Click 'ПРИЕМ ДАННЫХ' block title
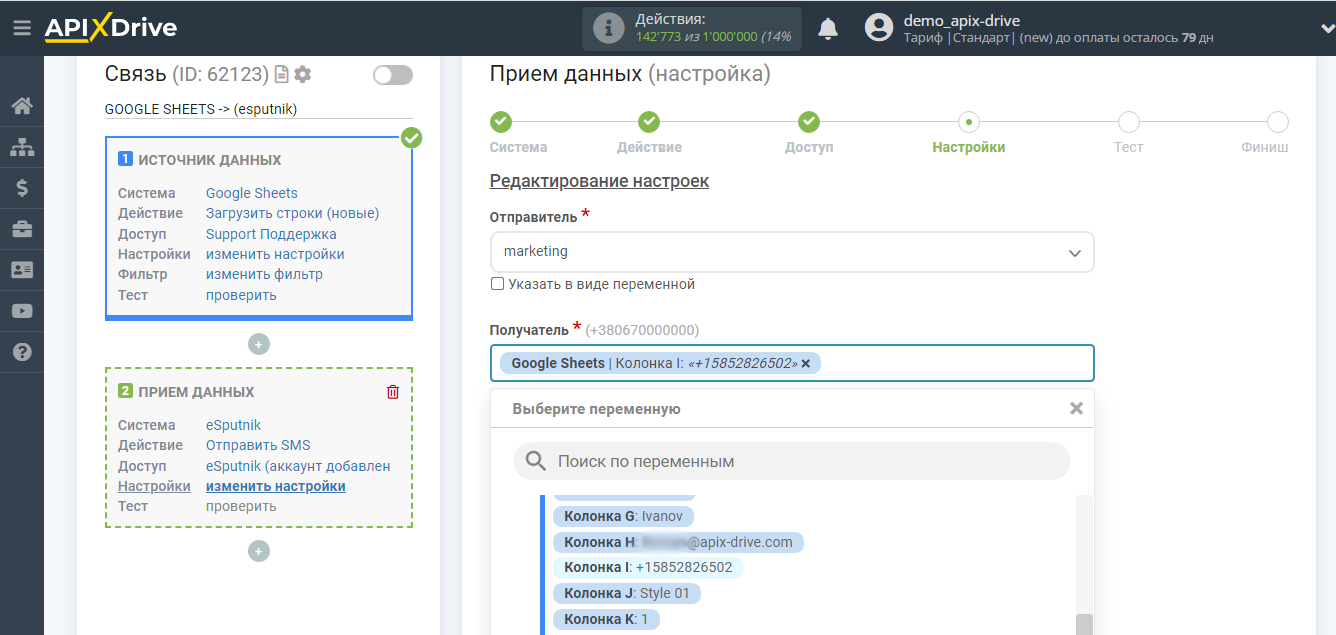 coord(196,392)
